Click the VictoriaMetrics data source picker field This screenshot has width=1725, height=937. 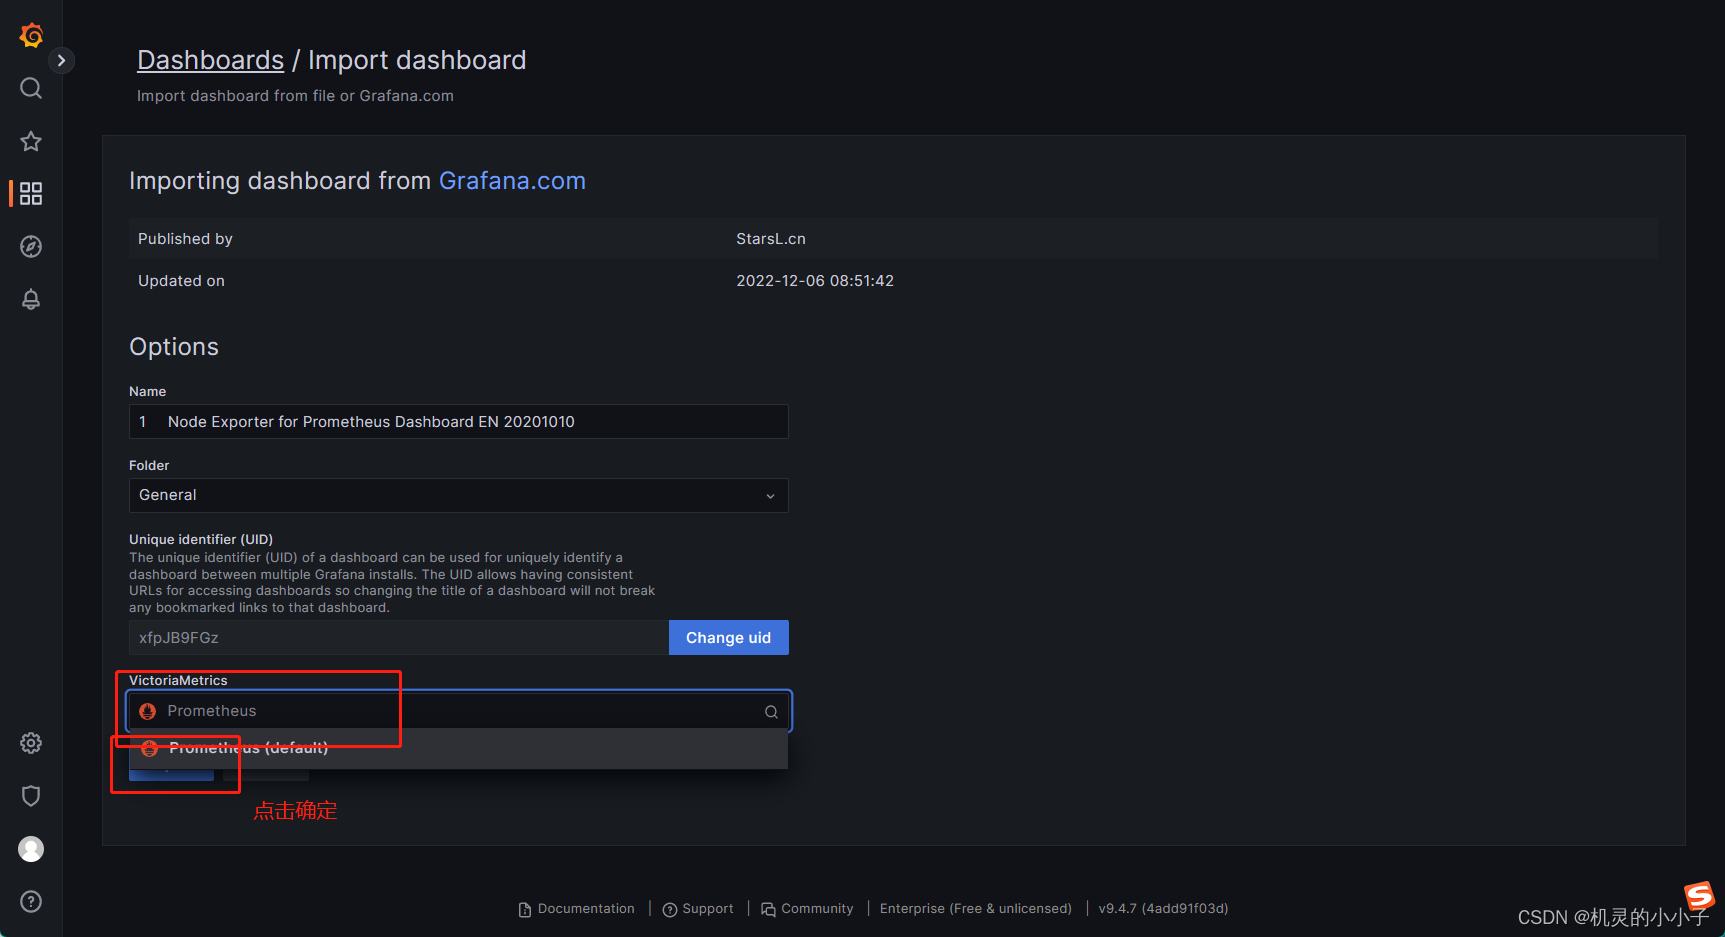click(x=459, y=711)
